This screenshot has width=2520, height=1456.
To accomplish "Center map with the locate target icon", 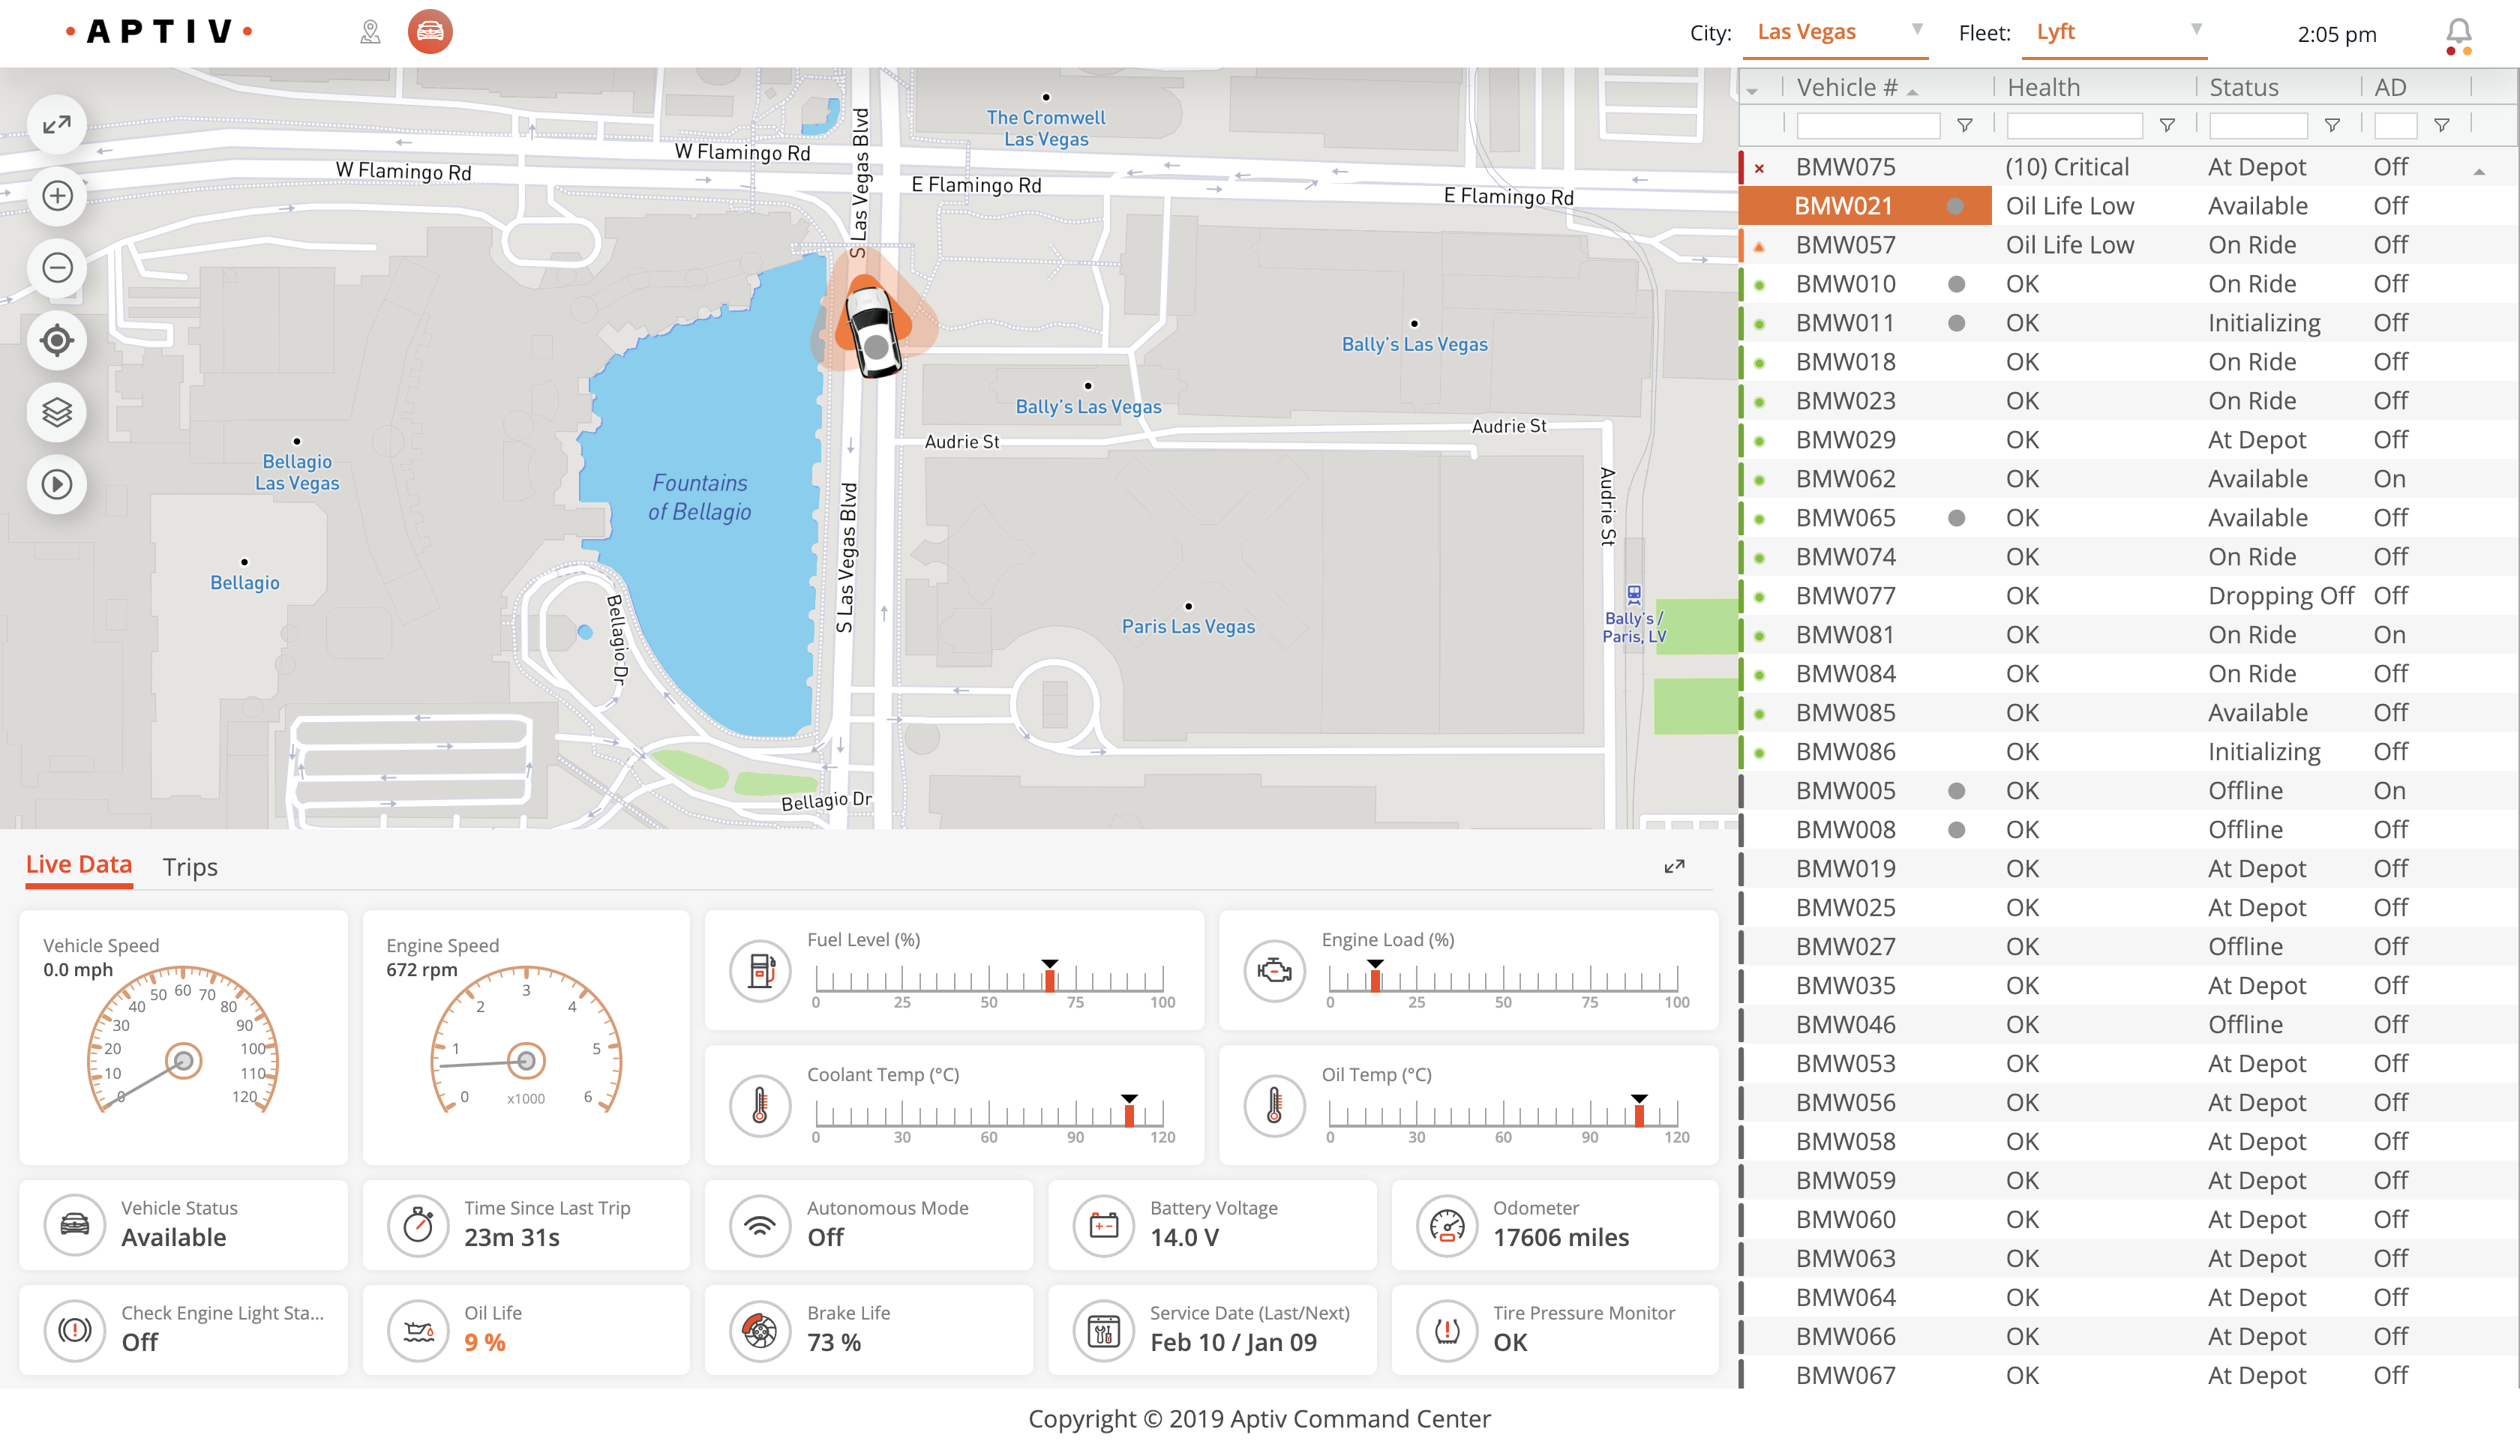I will click(x=57, y=340).
